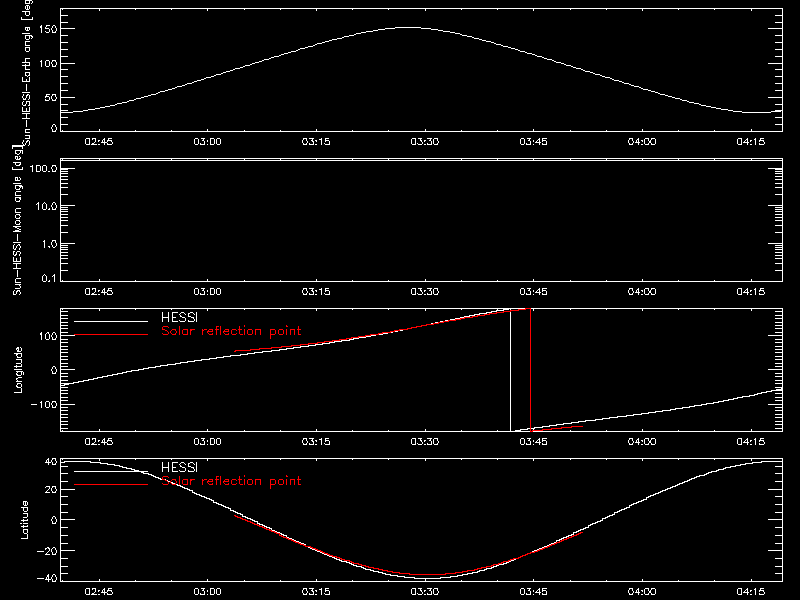Click the 50 tick on Earth angle axis

click(51, 97)
